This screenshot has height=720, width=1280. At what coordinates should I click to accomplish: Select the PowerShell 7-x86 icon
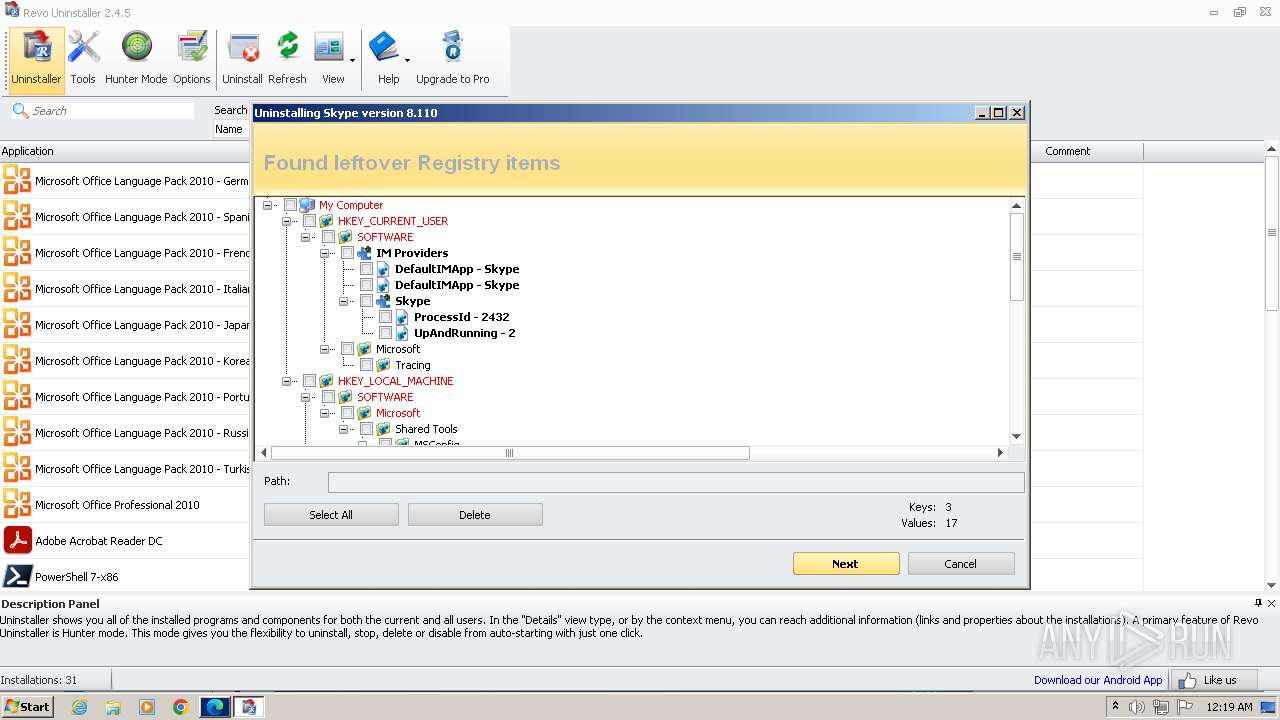(17, 576)
